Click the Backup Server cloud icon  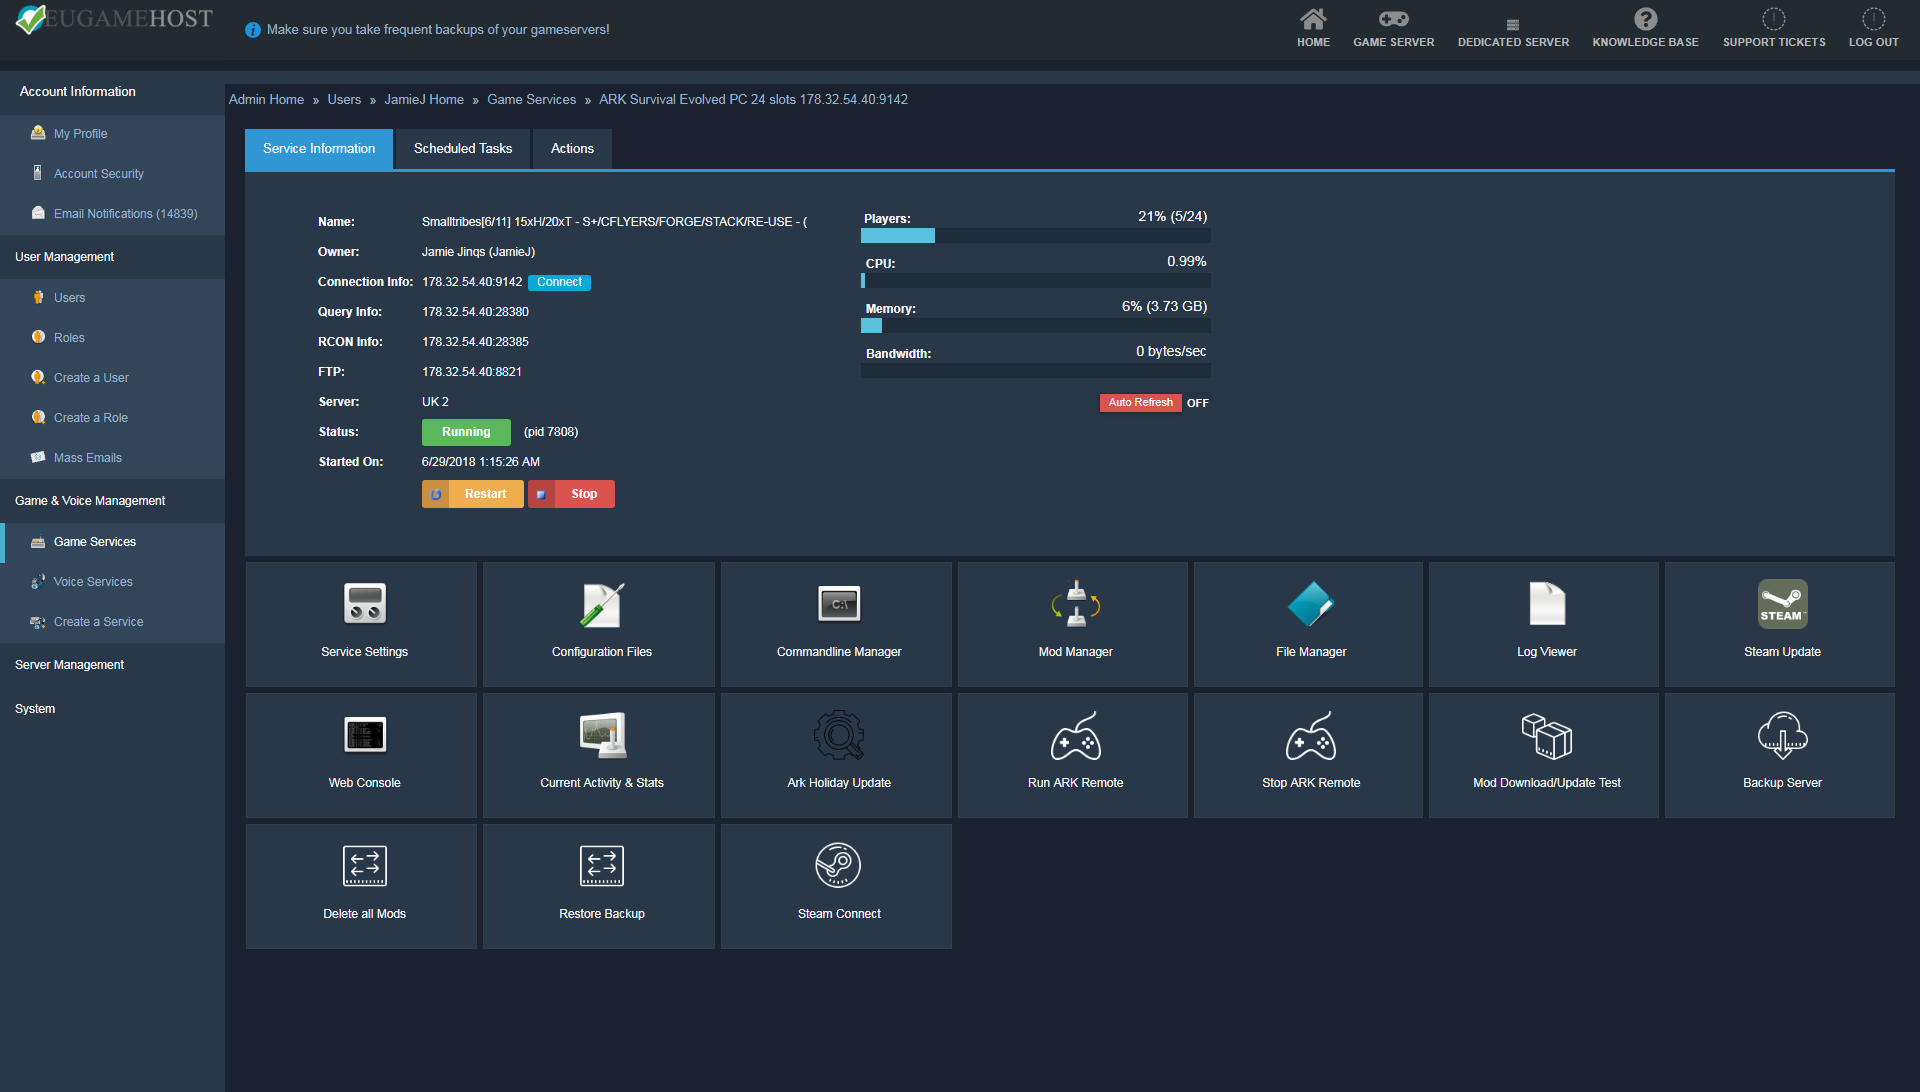pos(1782,735)
